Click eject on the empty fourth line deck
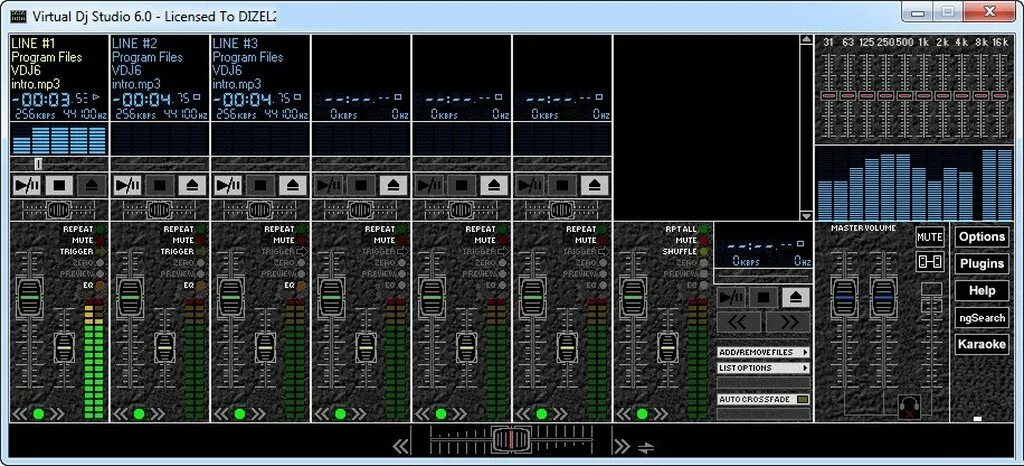This screenshot has width=1024, height=466. 394,185
